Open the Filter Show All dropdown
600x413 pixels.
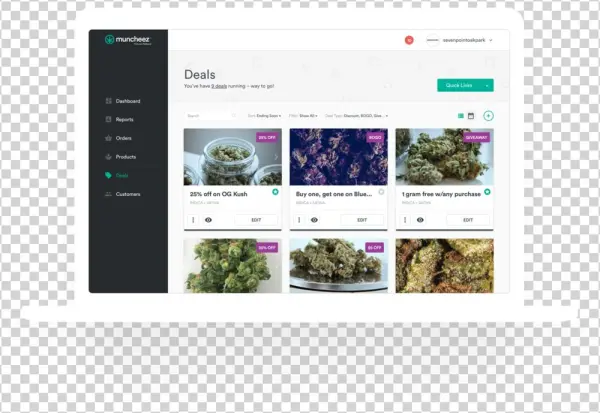coord(306,116)
